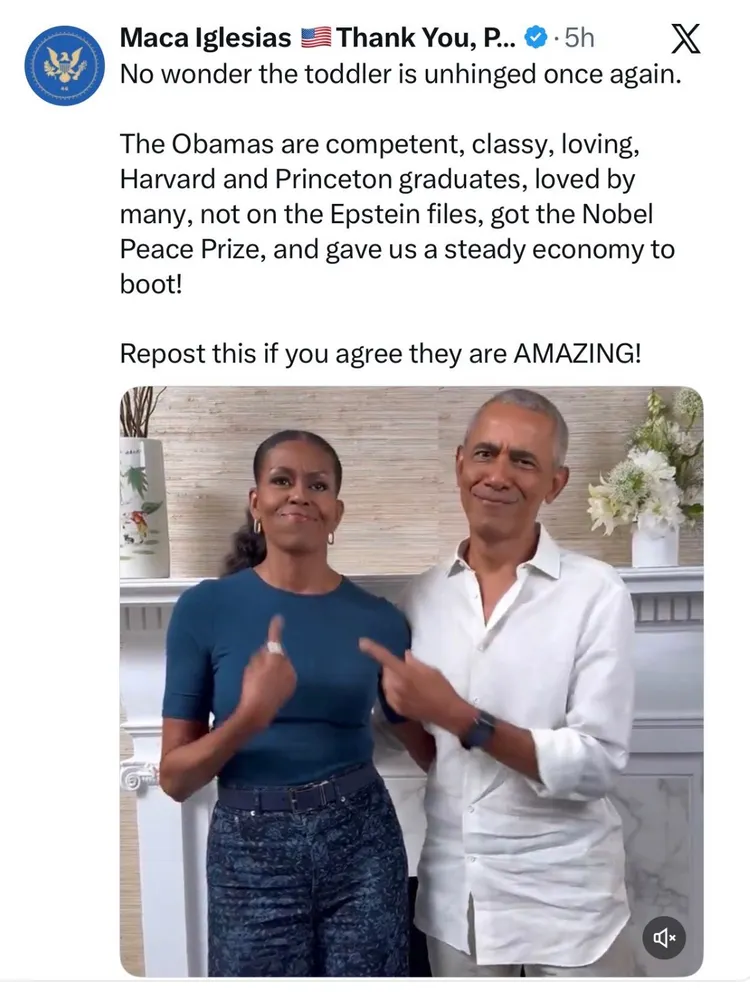The image size is (750, 1000).
Task: Click the paragraph beginning "The Obamas are competent"
Action: 397,214
